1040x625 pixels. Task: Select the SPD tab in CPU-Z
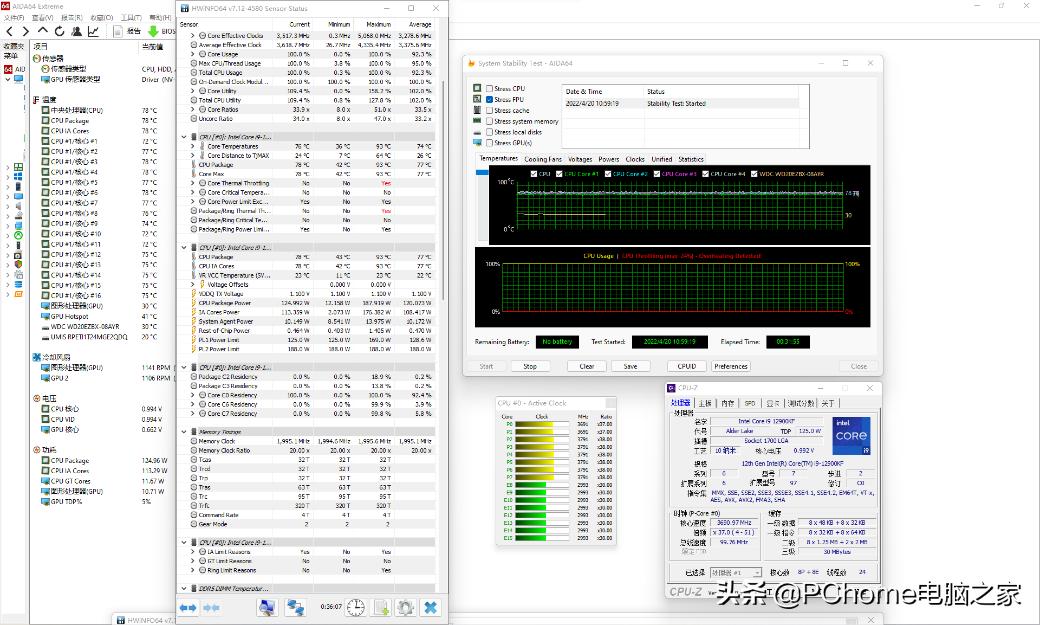(x=751, y=403)
